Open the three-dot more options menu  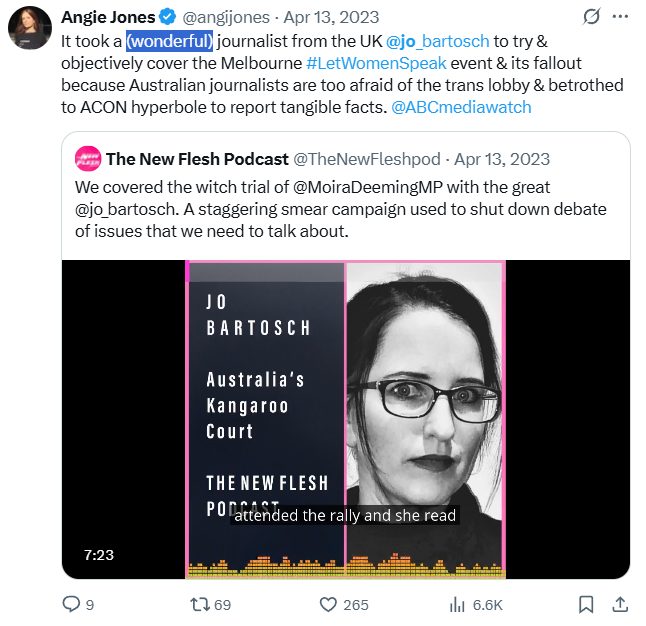(x=620, y=17)
